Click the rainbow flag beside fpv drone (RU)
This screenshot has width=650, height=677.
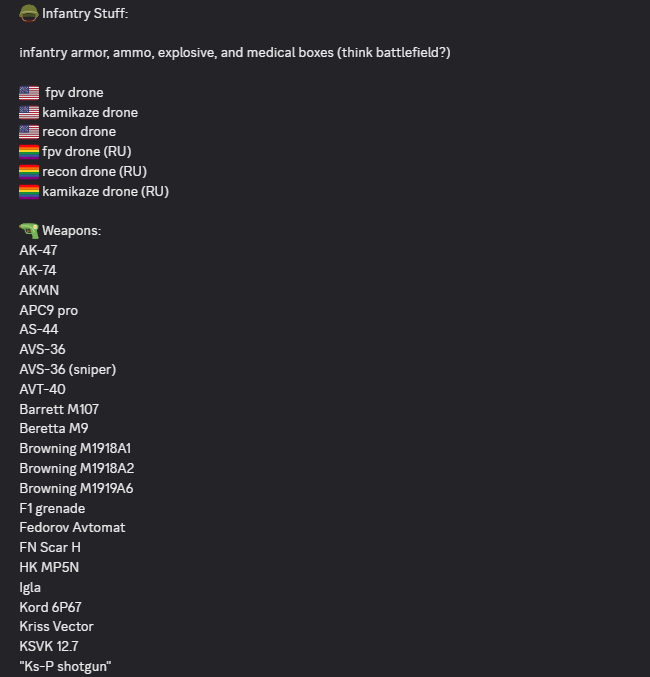[x=29, y=152]
